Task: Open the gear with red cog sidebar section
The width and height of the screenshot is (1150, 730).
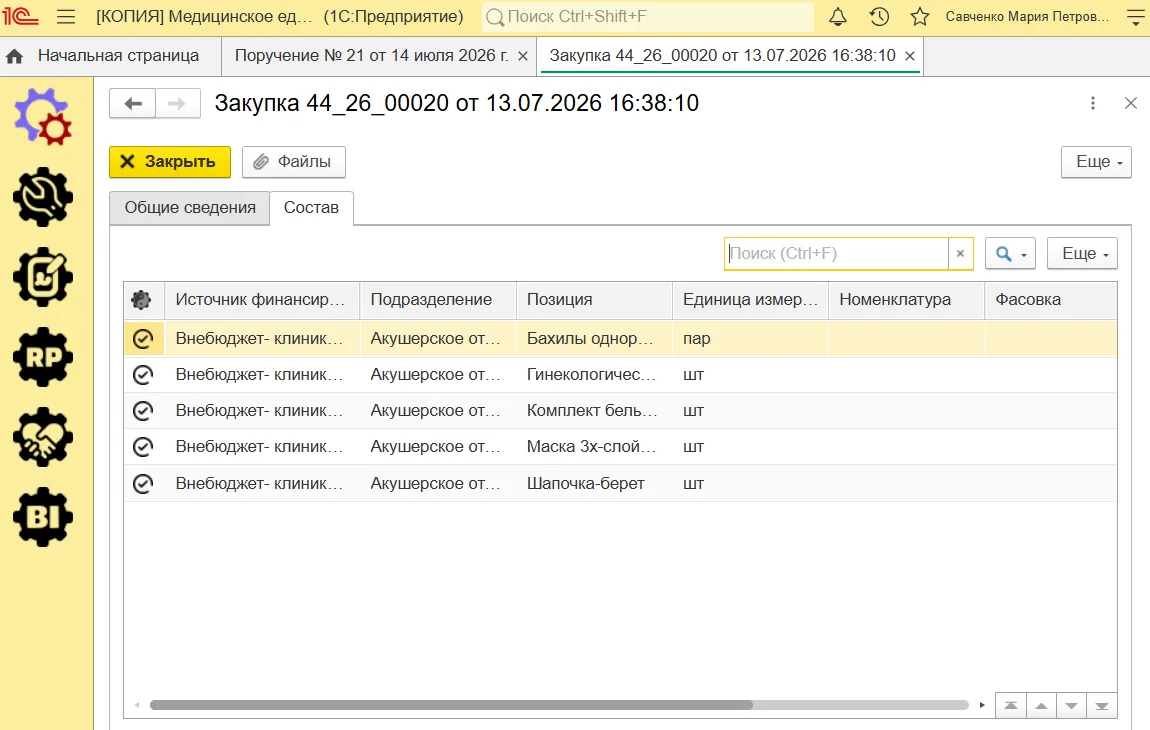Action: click(x=43, y=117)
